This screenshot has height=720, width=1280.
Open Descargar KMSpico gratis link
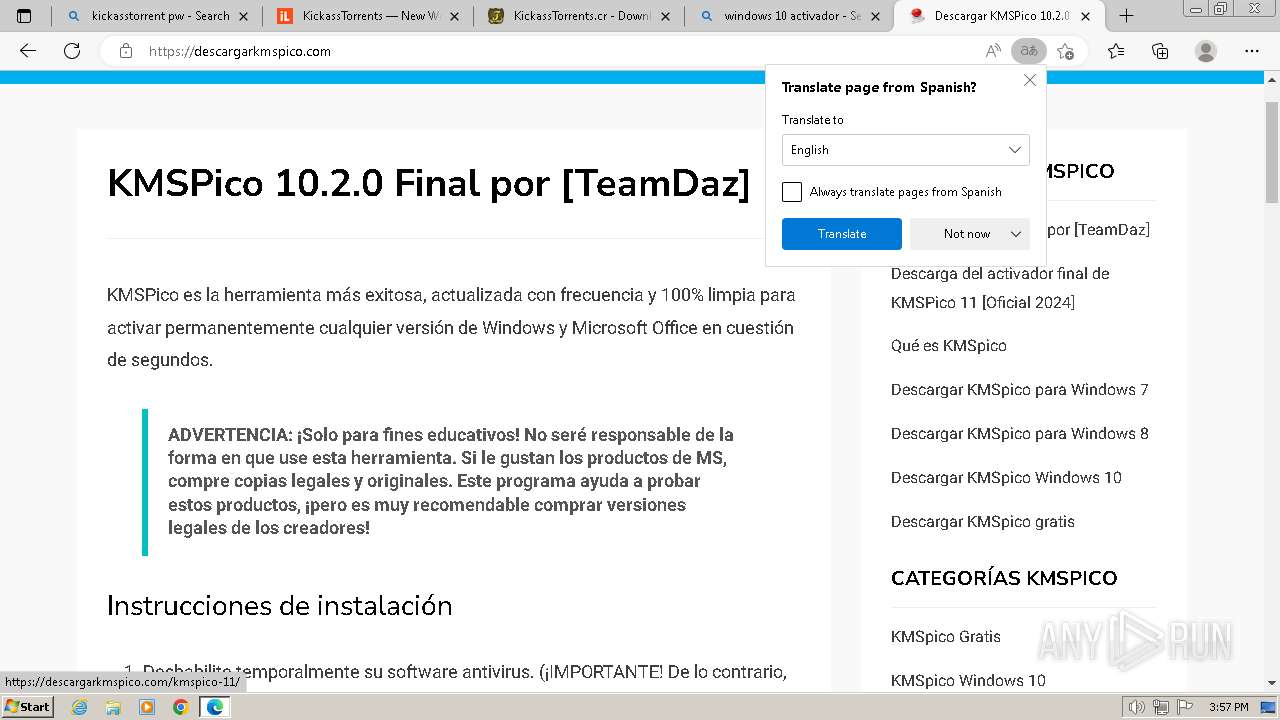(983, 522)
